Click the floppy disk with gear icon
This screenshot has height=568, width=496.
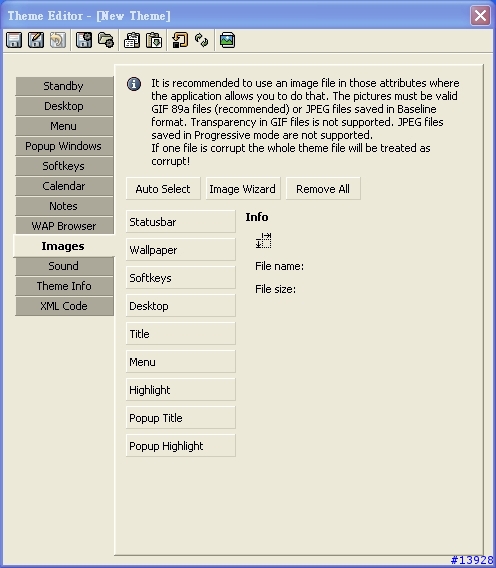pyautogui.click(x=84, y=40)
